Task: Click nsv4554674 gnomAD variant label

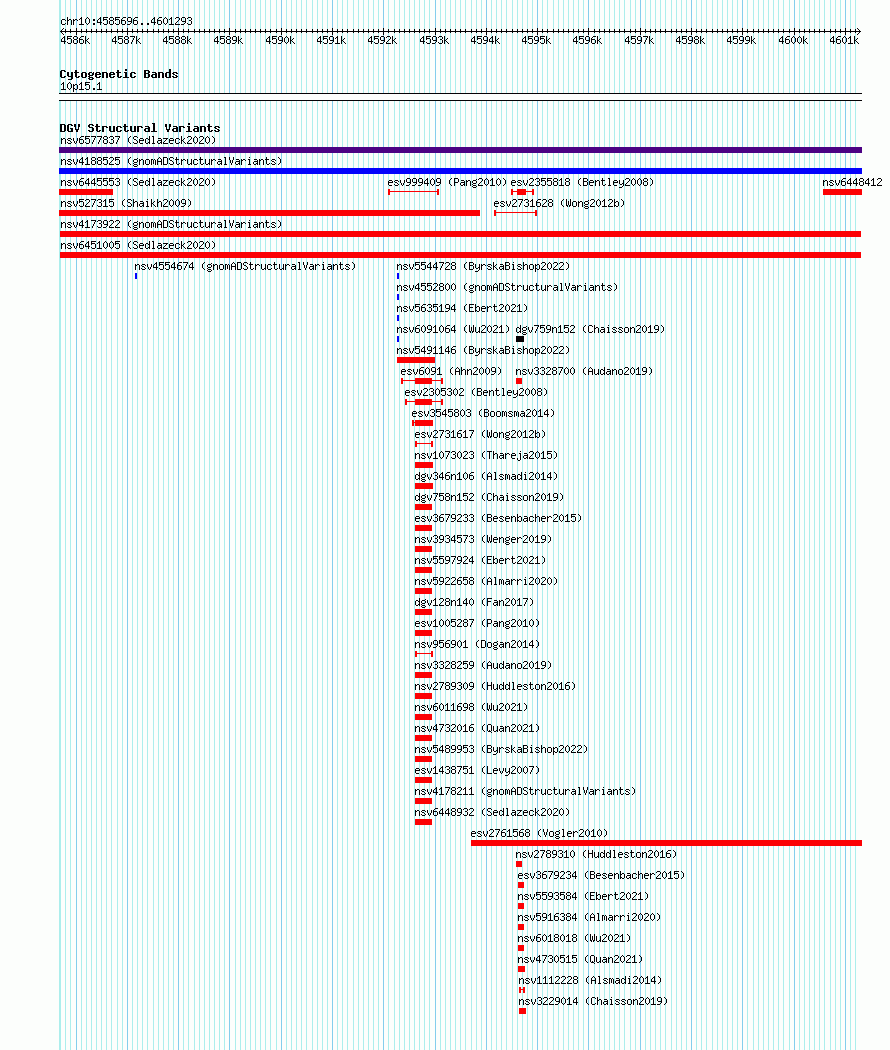Action: click(x=245, y=267)
